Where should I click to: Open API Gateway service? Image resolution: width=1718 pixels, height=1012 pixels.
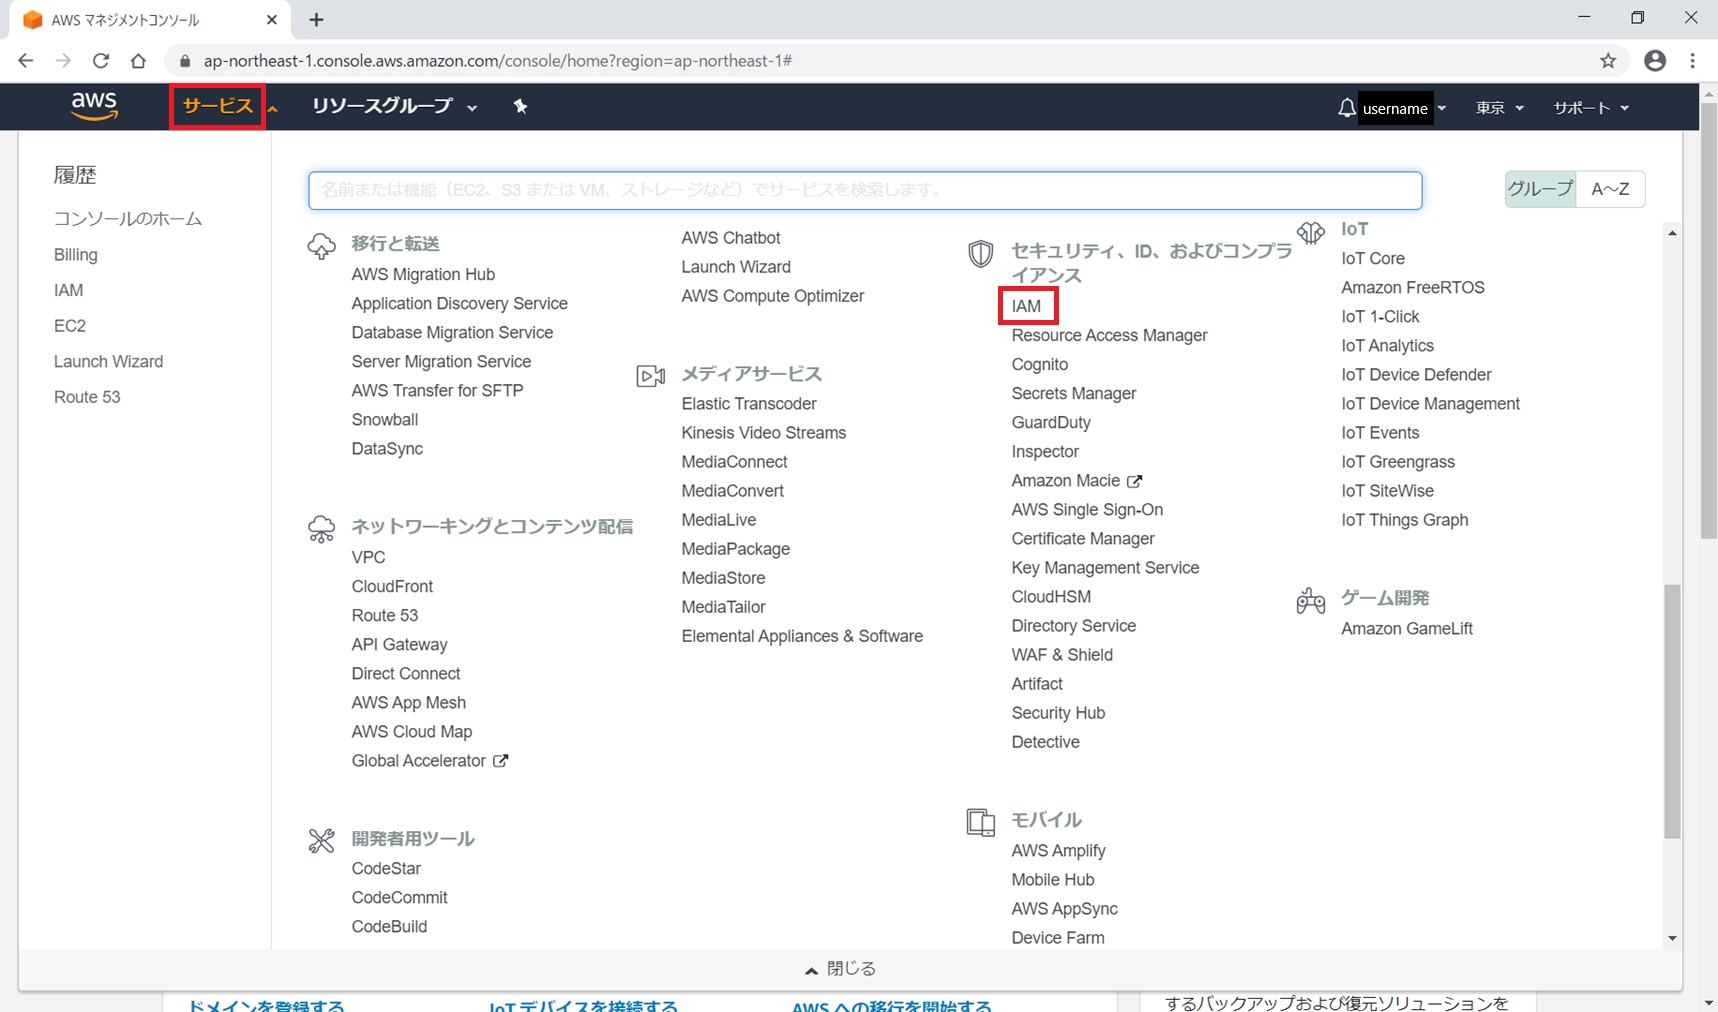click(x=399, y=644)
